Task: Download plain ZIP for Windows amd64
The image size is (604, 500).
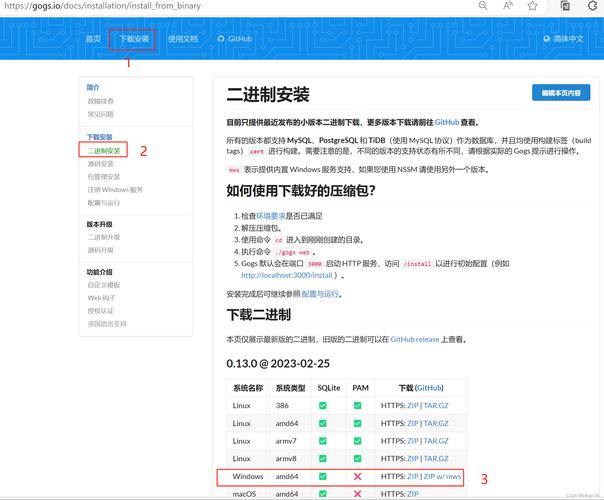Action: point(413,477)
